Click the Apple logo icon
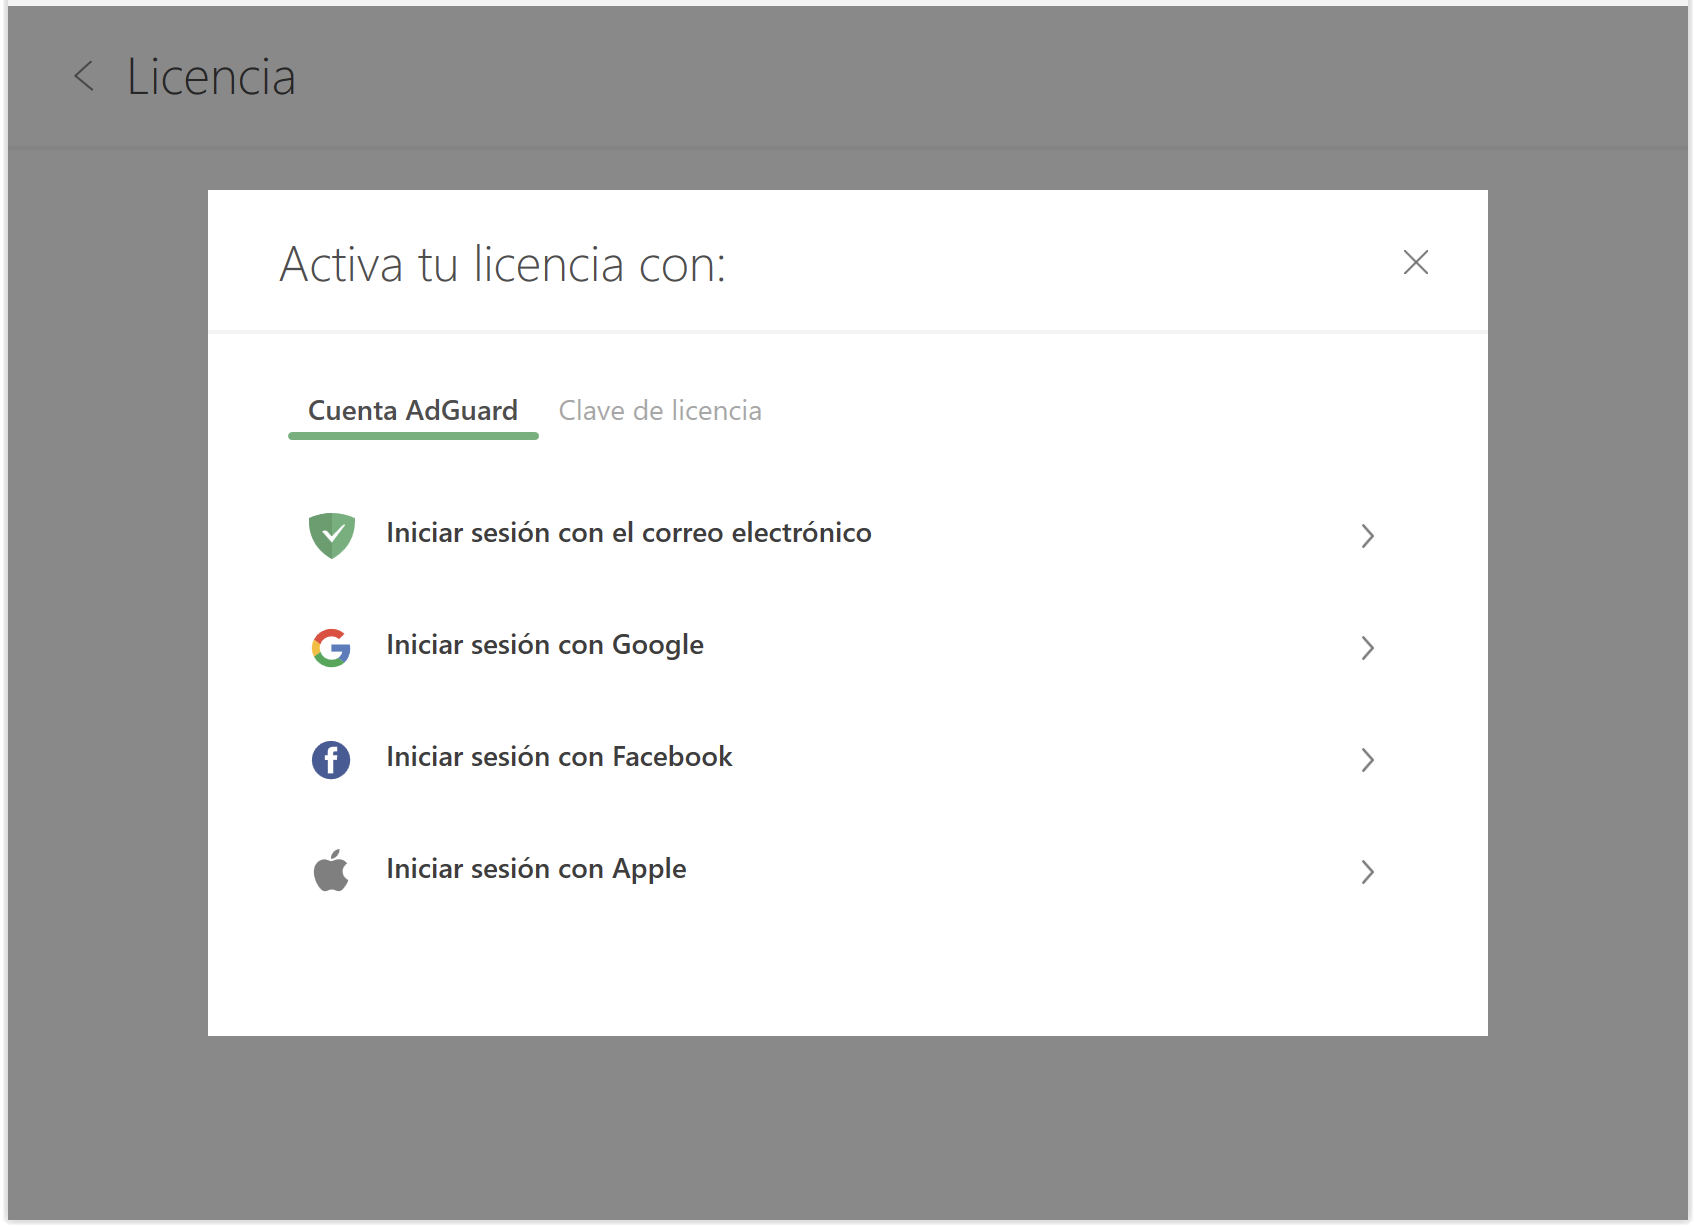This screenshot has height=1226, width=1694. (331, 870)
